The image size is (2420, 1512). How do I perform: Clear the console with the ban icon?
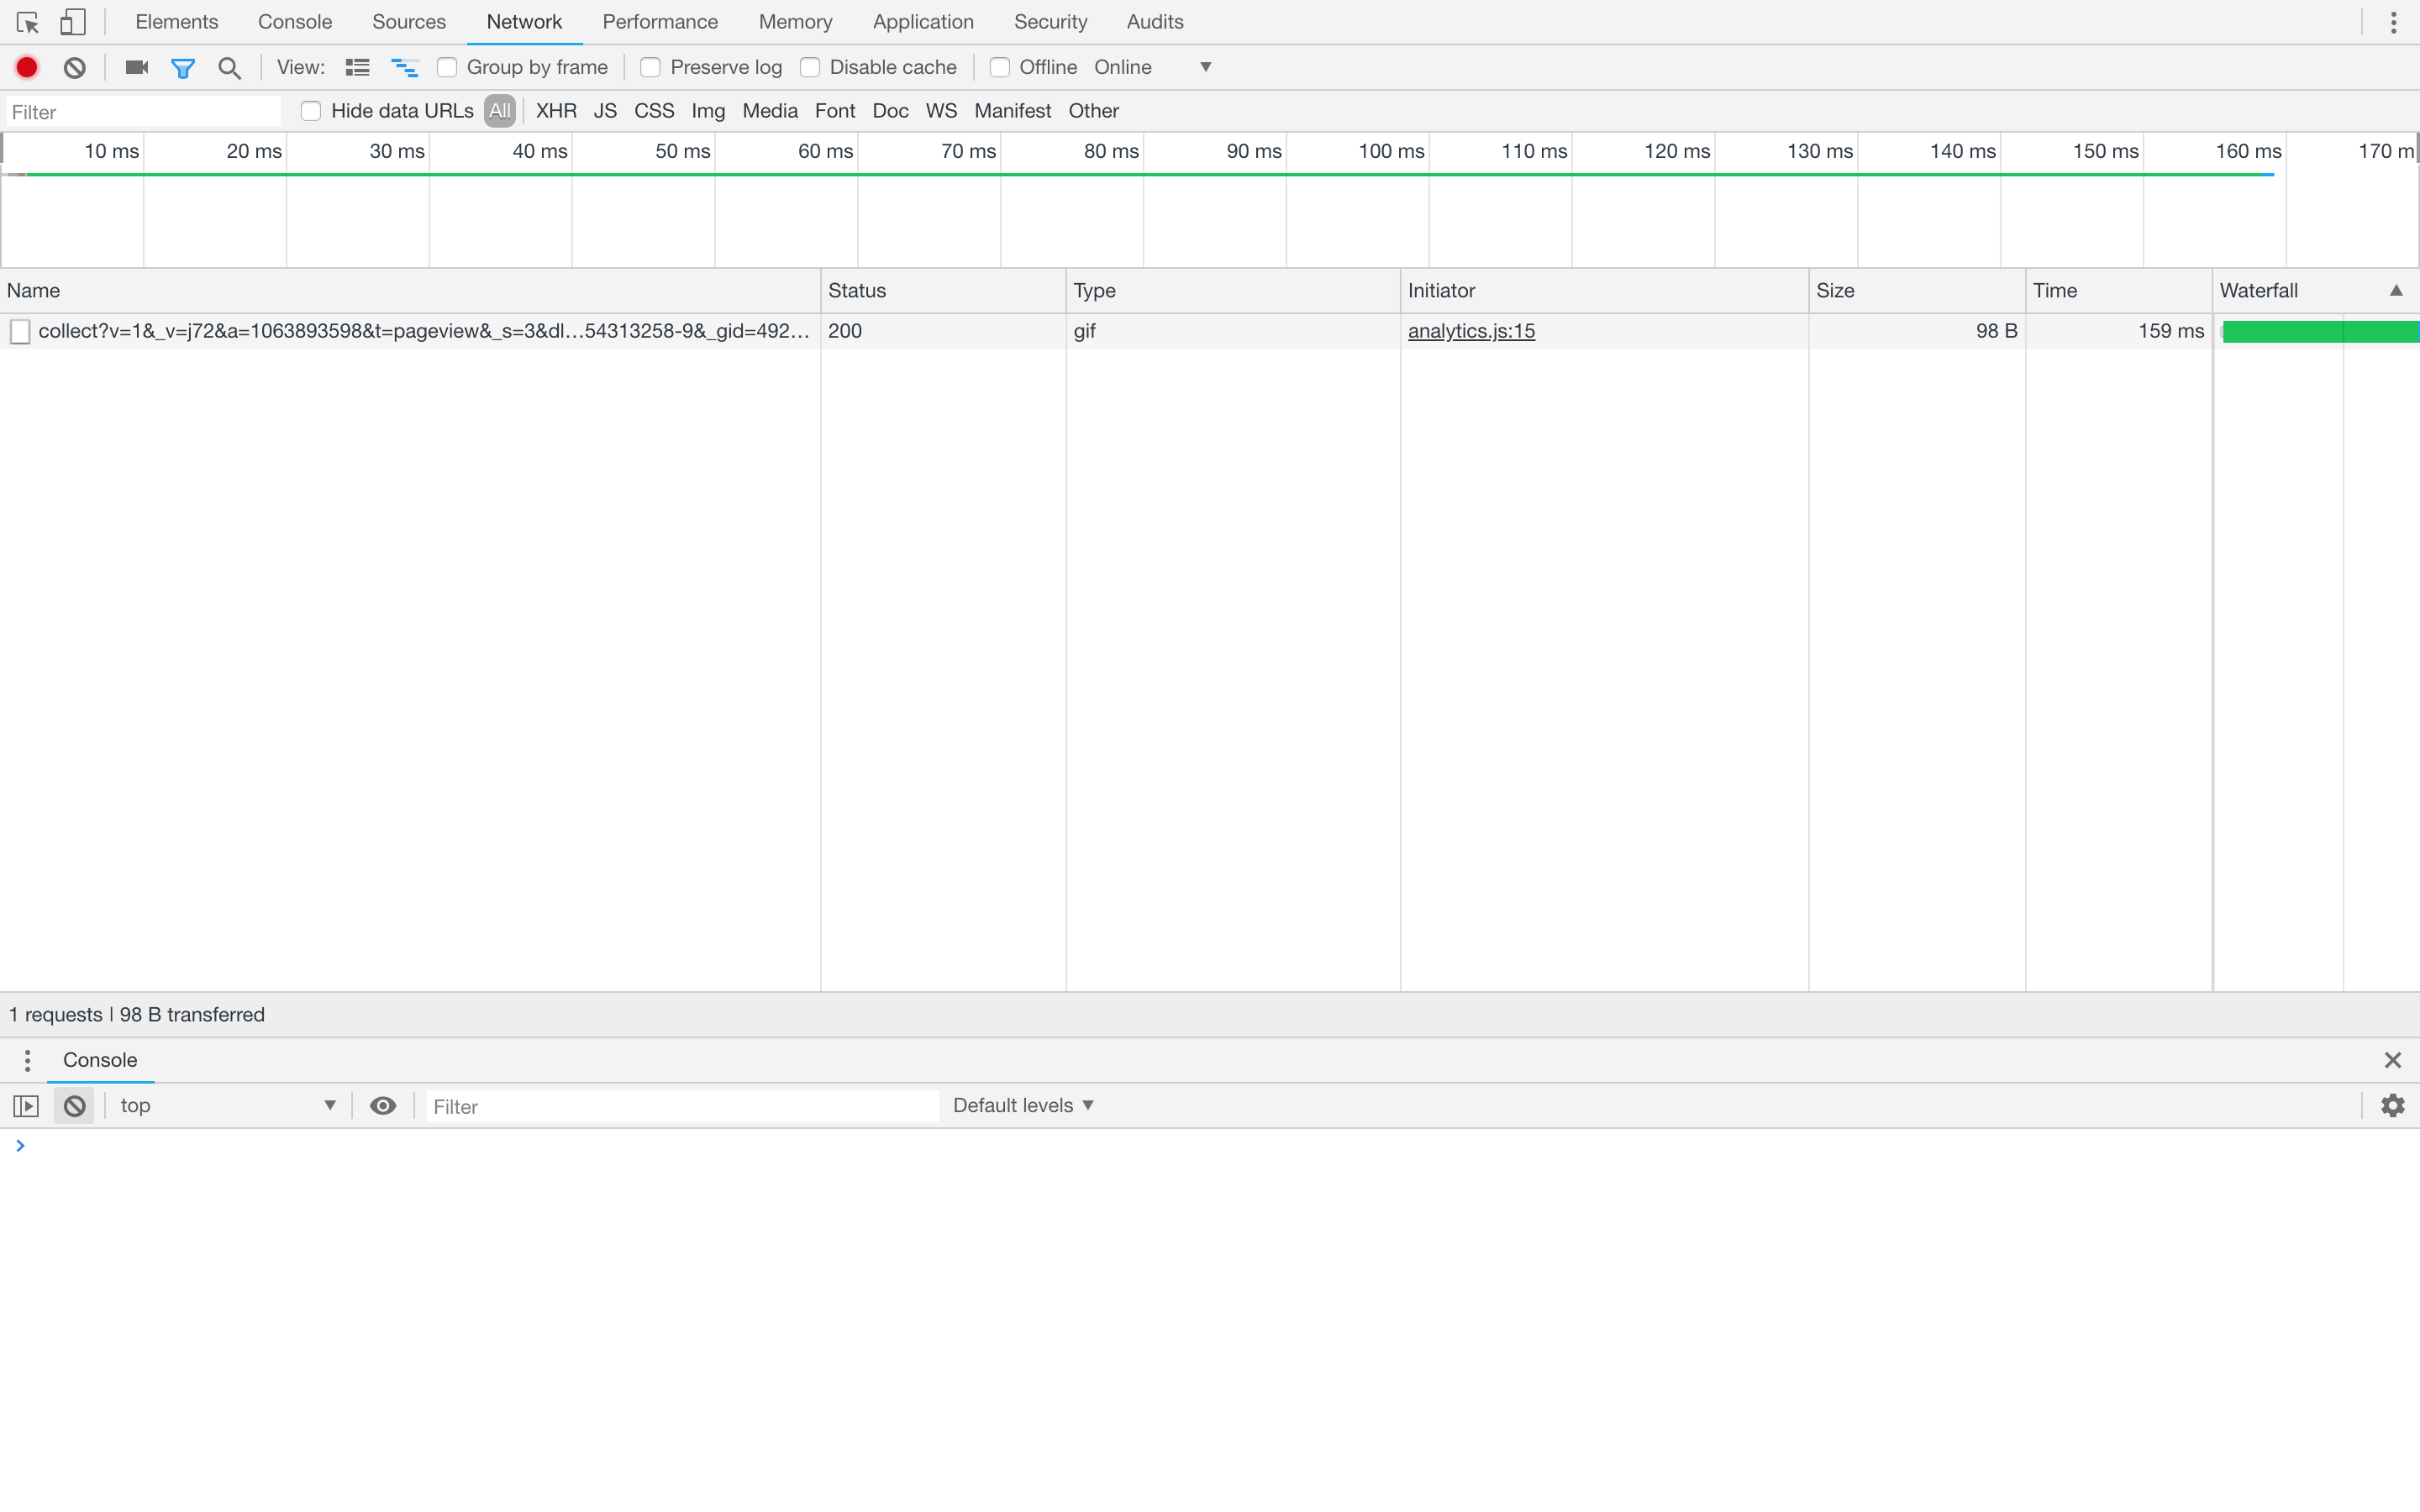[75, 1106]
